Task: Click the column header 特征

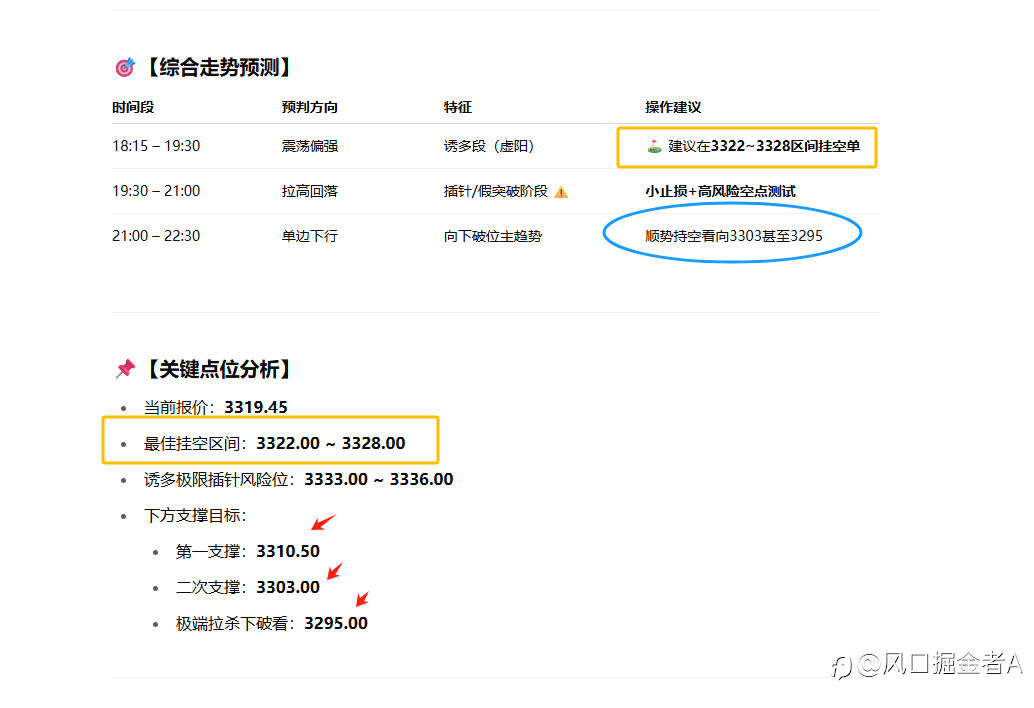Action: point(458,107)
